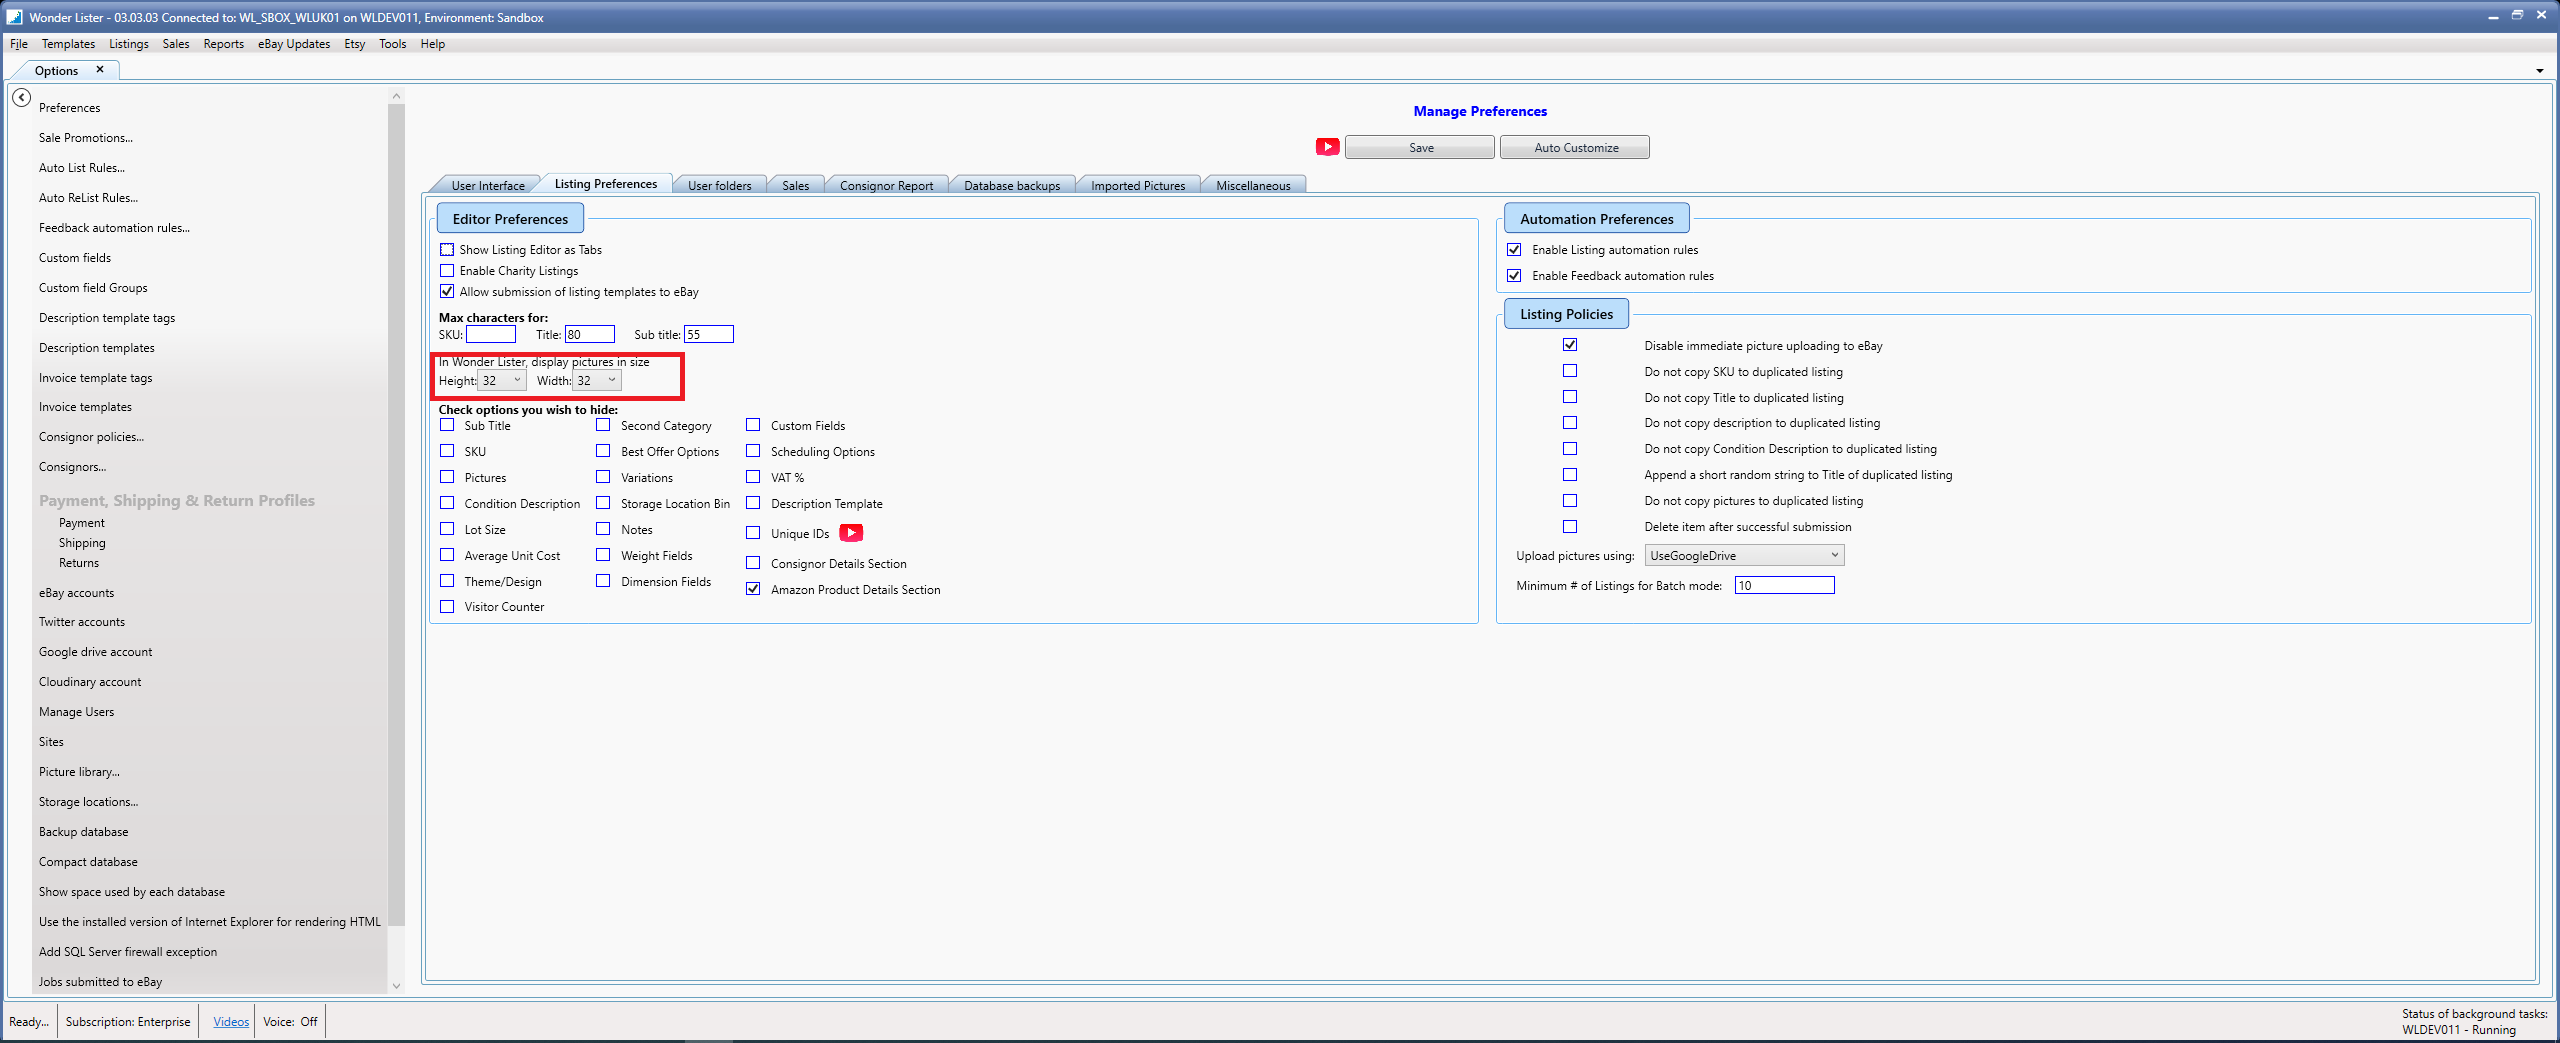Play the YouTube video next to Save
The height and width of the screenshot is (1043, 2560).
pos(1327,147)
